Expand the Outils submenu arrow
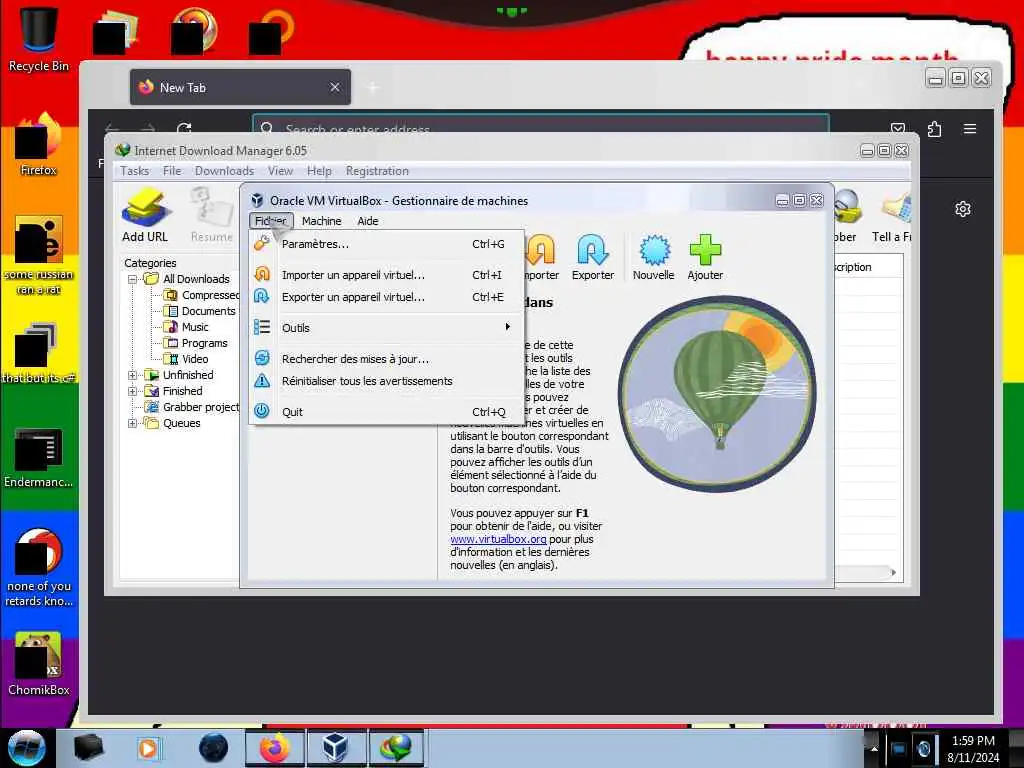The width and height of the screenshot is (1024, 768). 507,327
